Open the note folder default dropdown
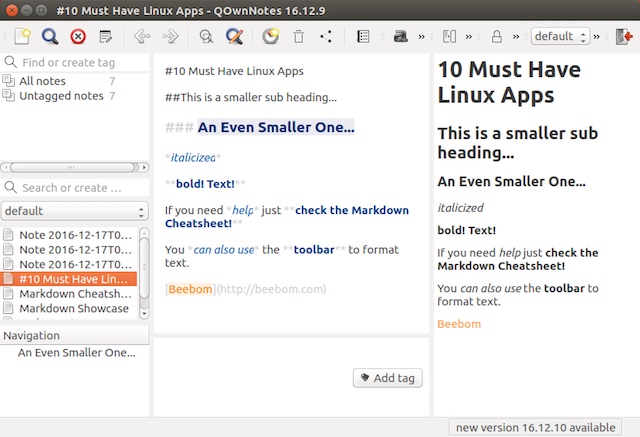640x437 pixels. click(75, 211)
